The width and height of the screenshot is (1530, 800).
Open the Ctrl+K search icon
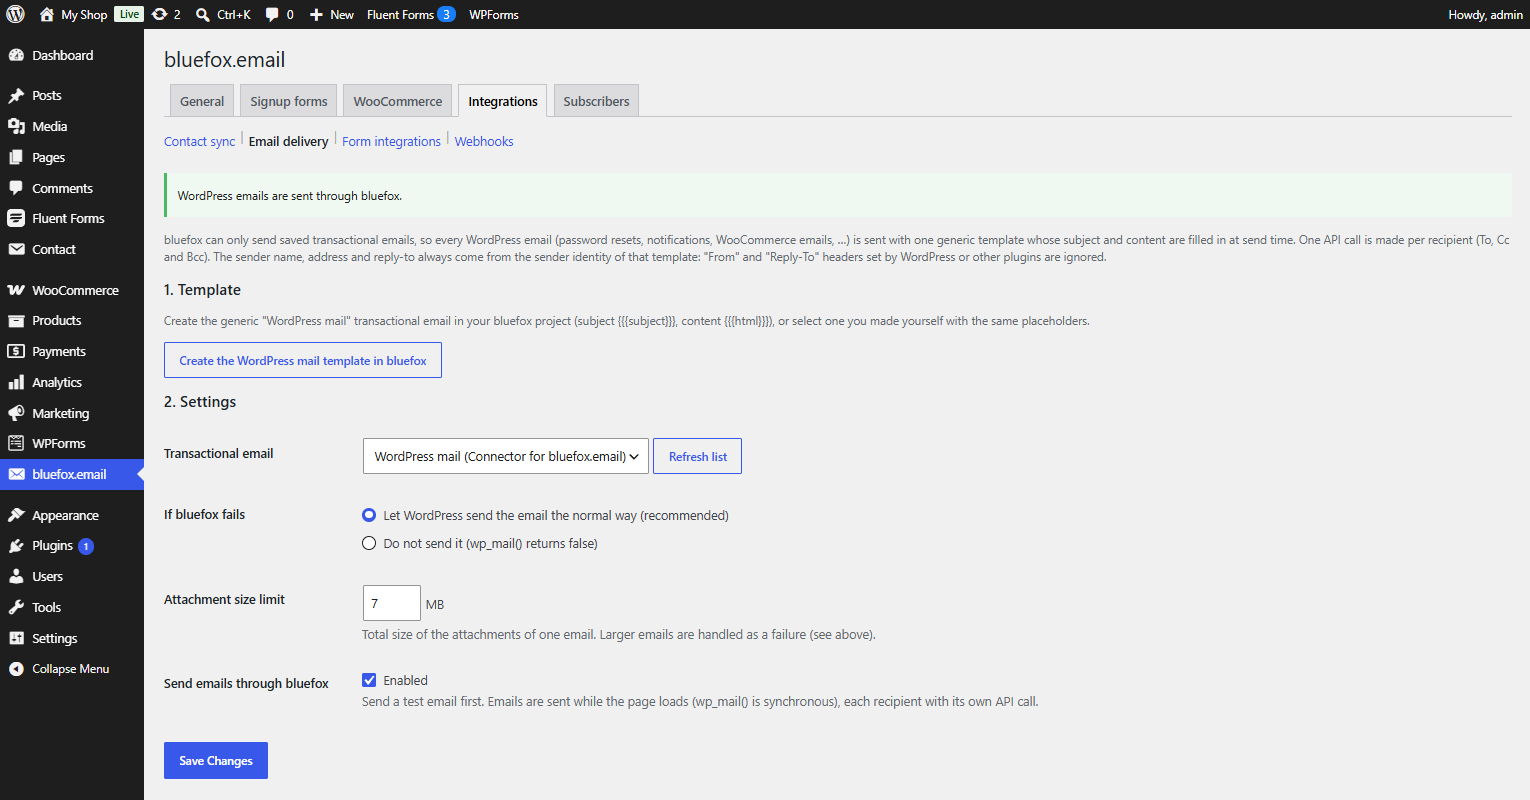click(x=203, y=14)
